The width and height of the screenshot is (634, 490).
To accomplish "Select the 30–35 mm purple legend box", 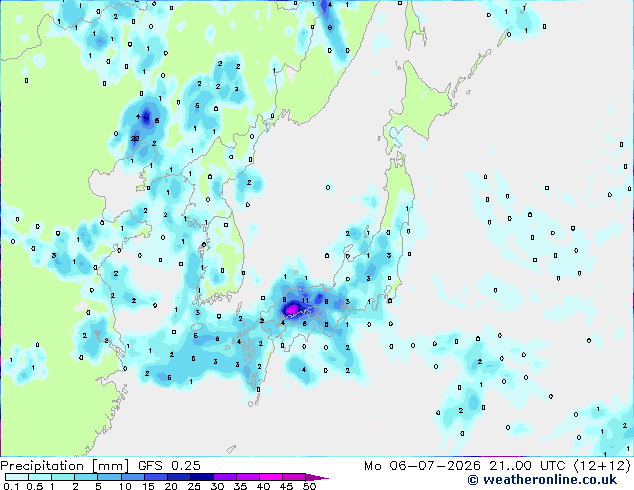I will click(x=224, y=477).
